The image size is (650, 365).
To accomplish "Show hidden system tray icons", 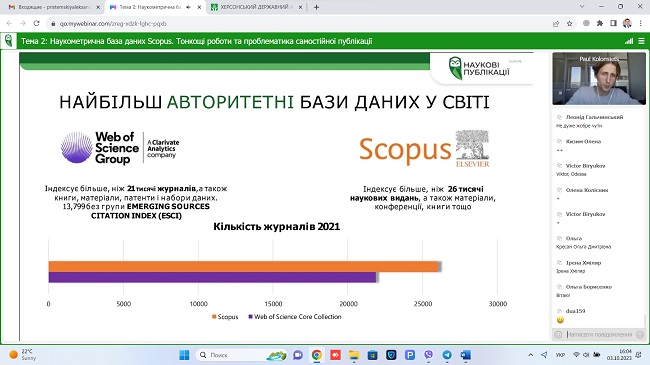I will pyautogui.click(x=531, y=355).
